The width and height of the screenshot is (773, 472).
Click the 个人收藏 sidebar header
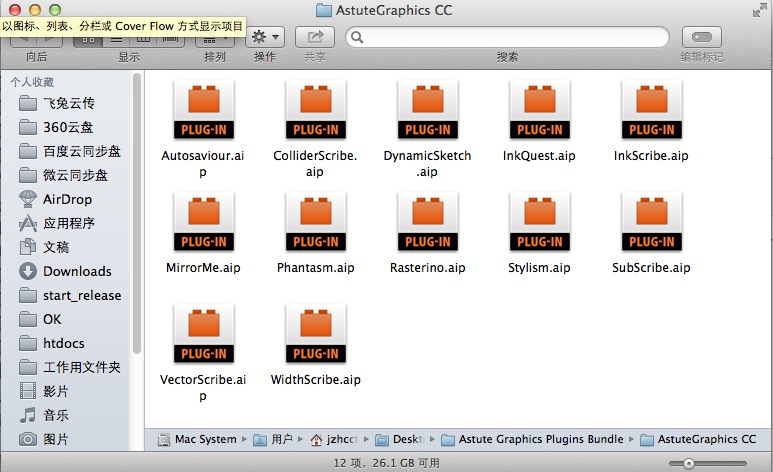point(32,82)
